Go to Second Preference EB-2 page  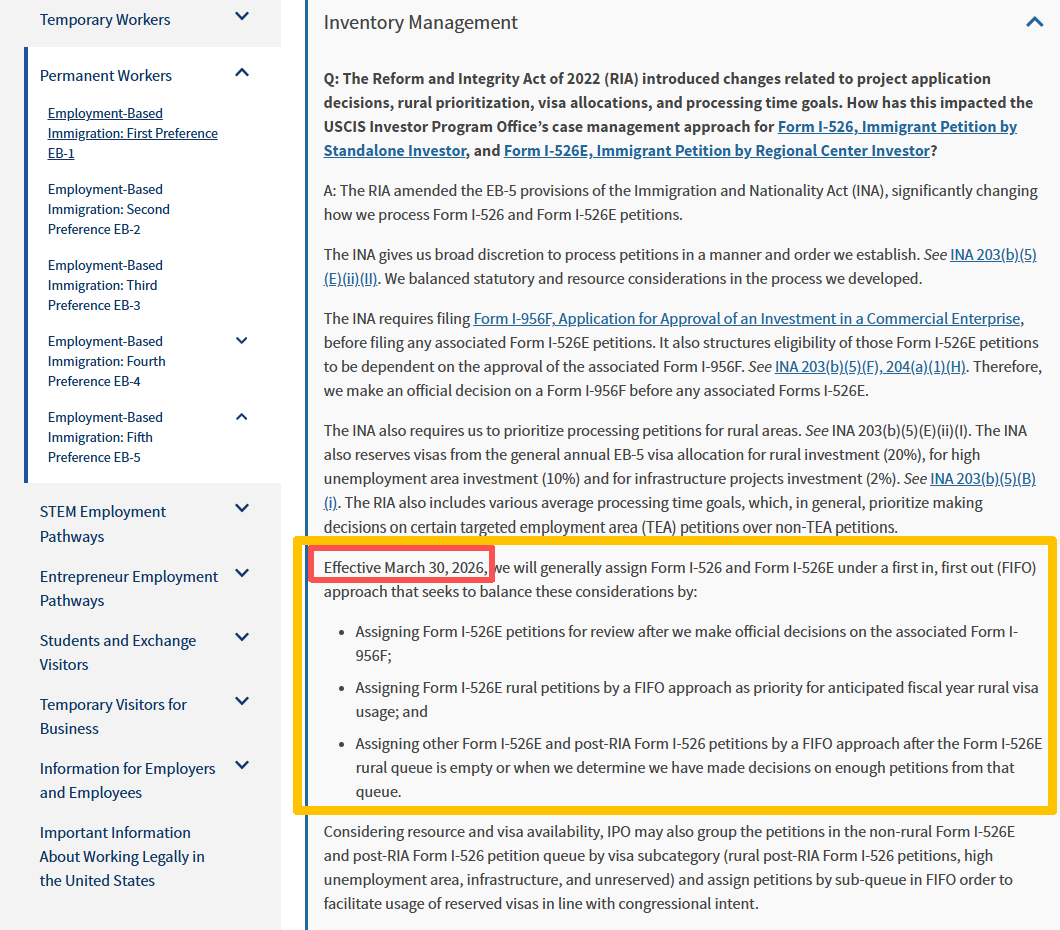coord(108,209)
